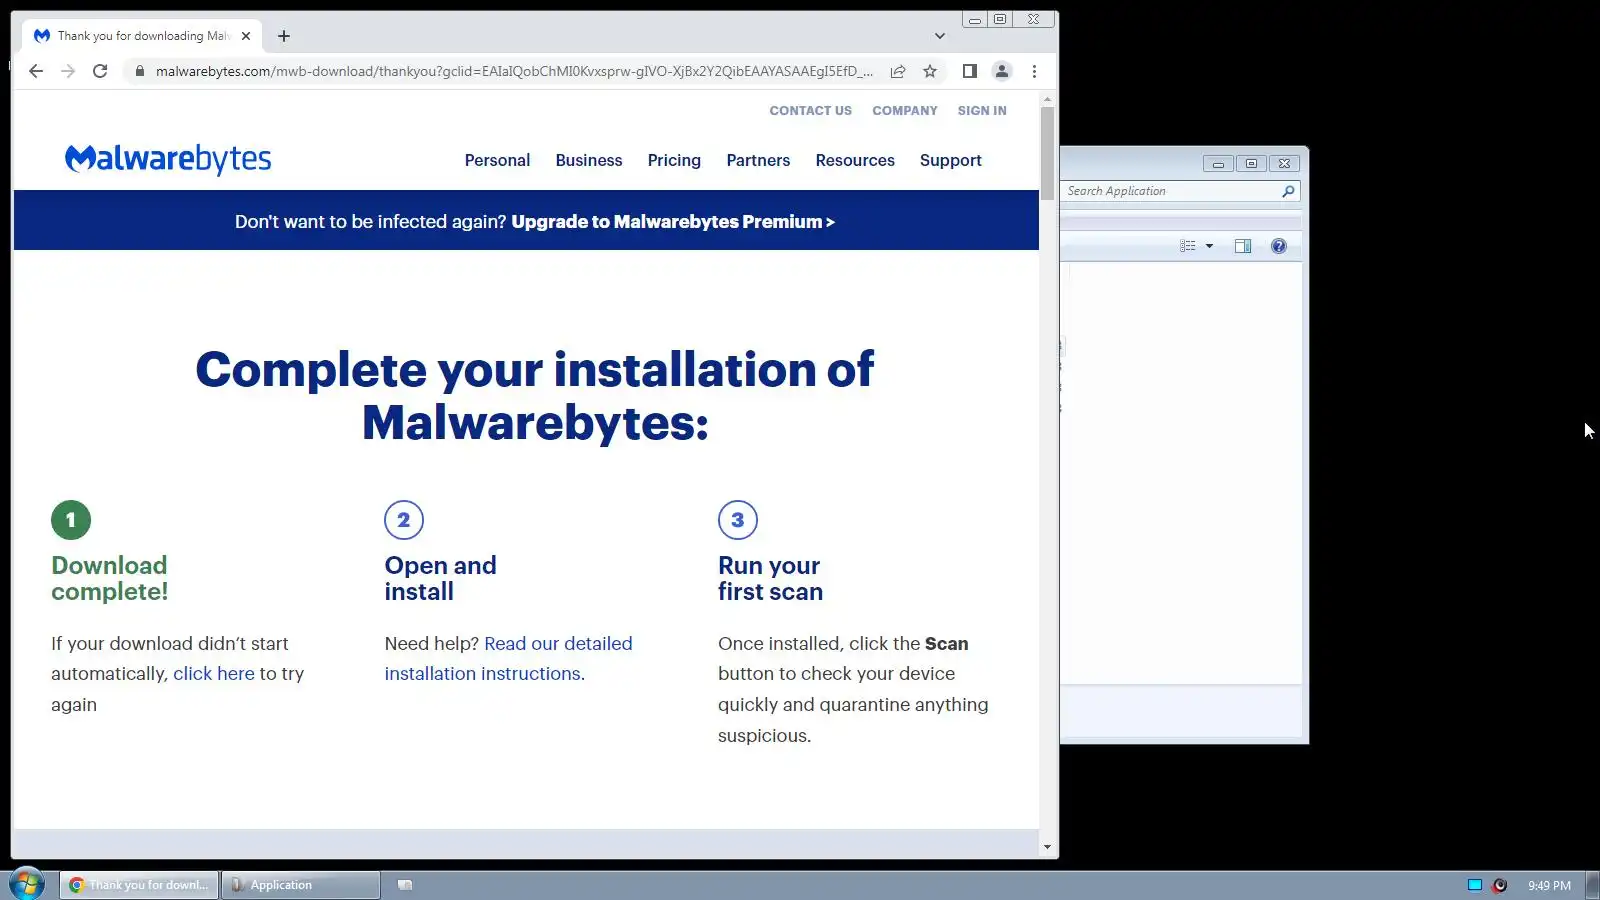Close the Malwarebytes download tab
Viewport: 1600px width, 900px height.
246,36
